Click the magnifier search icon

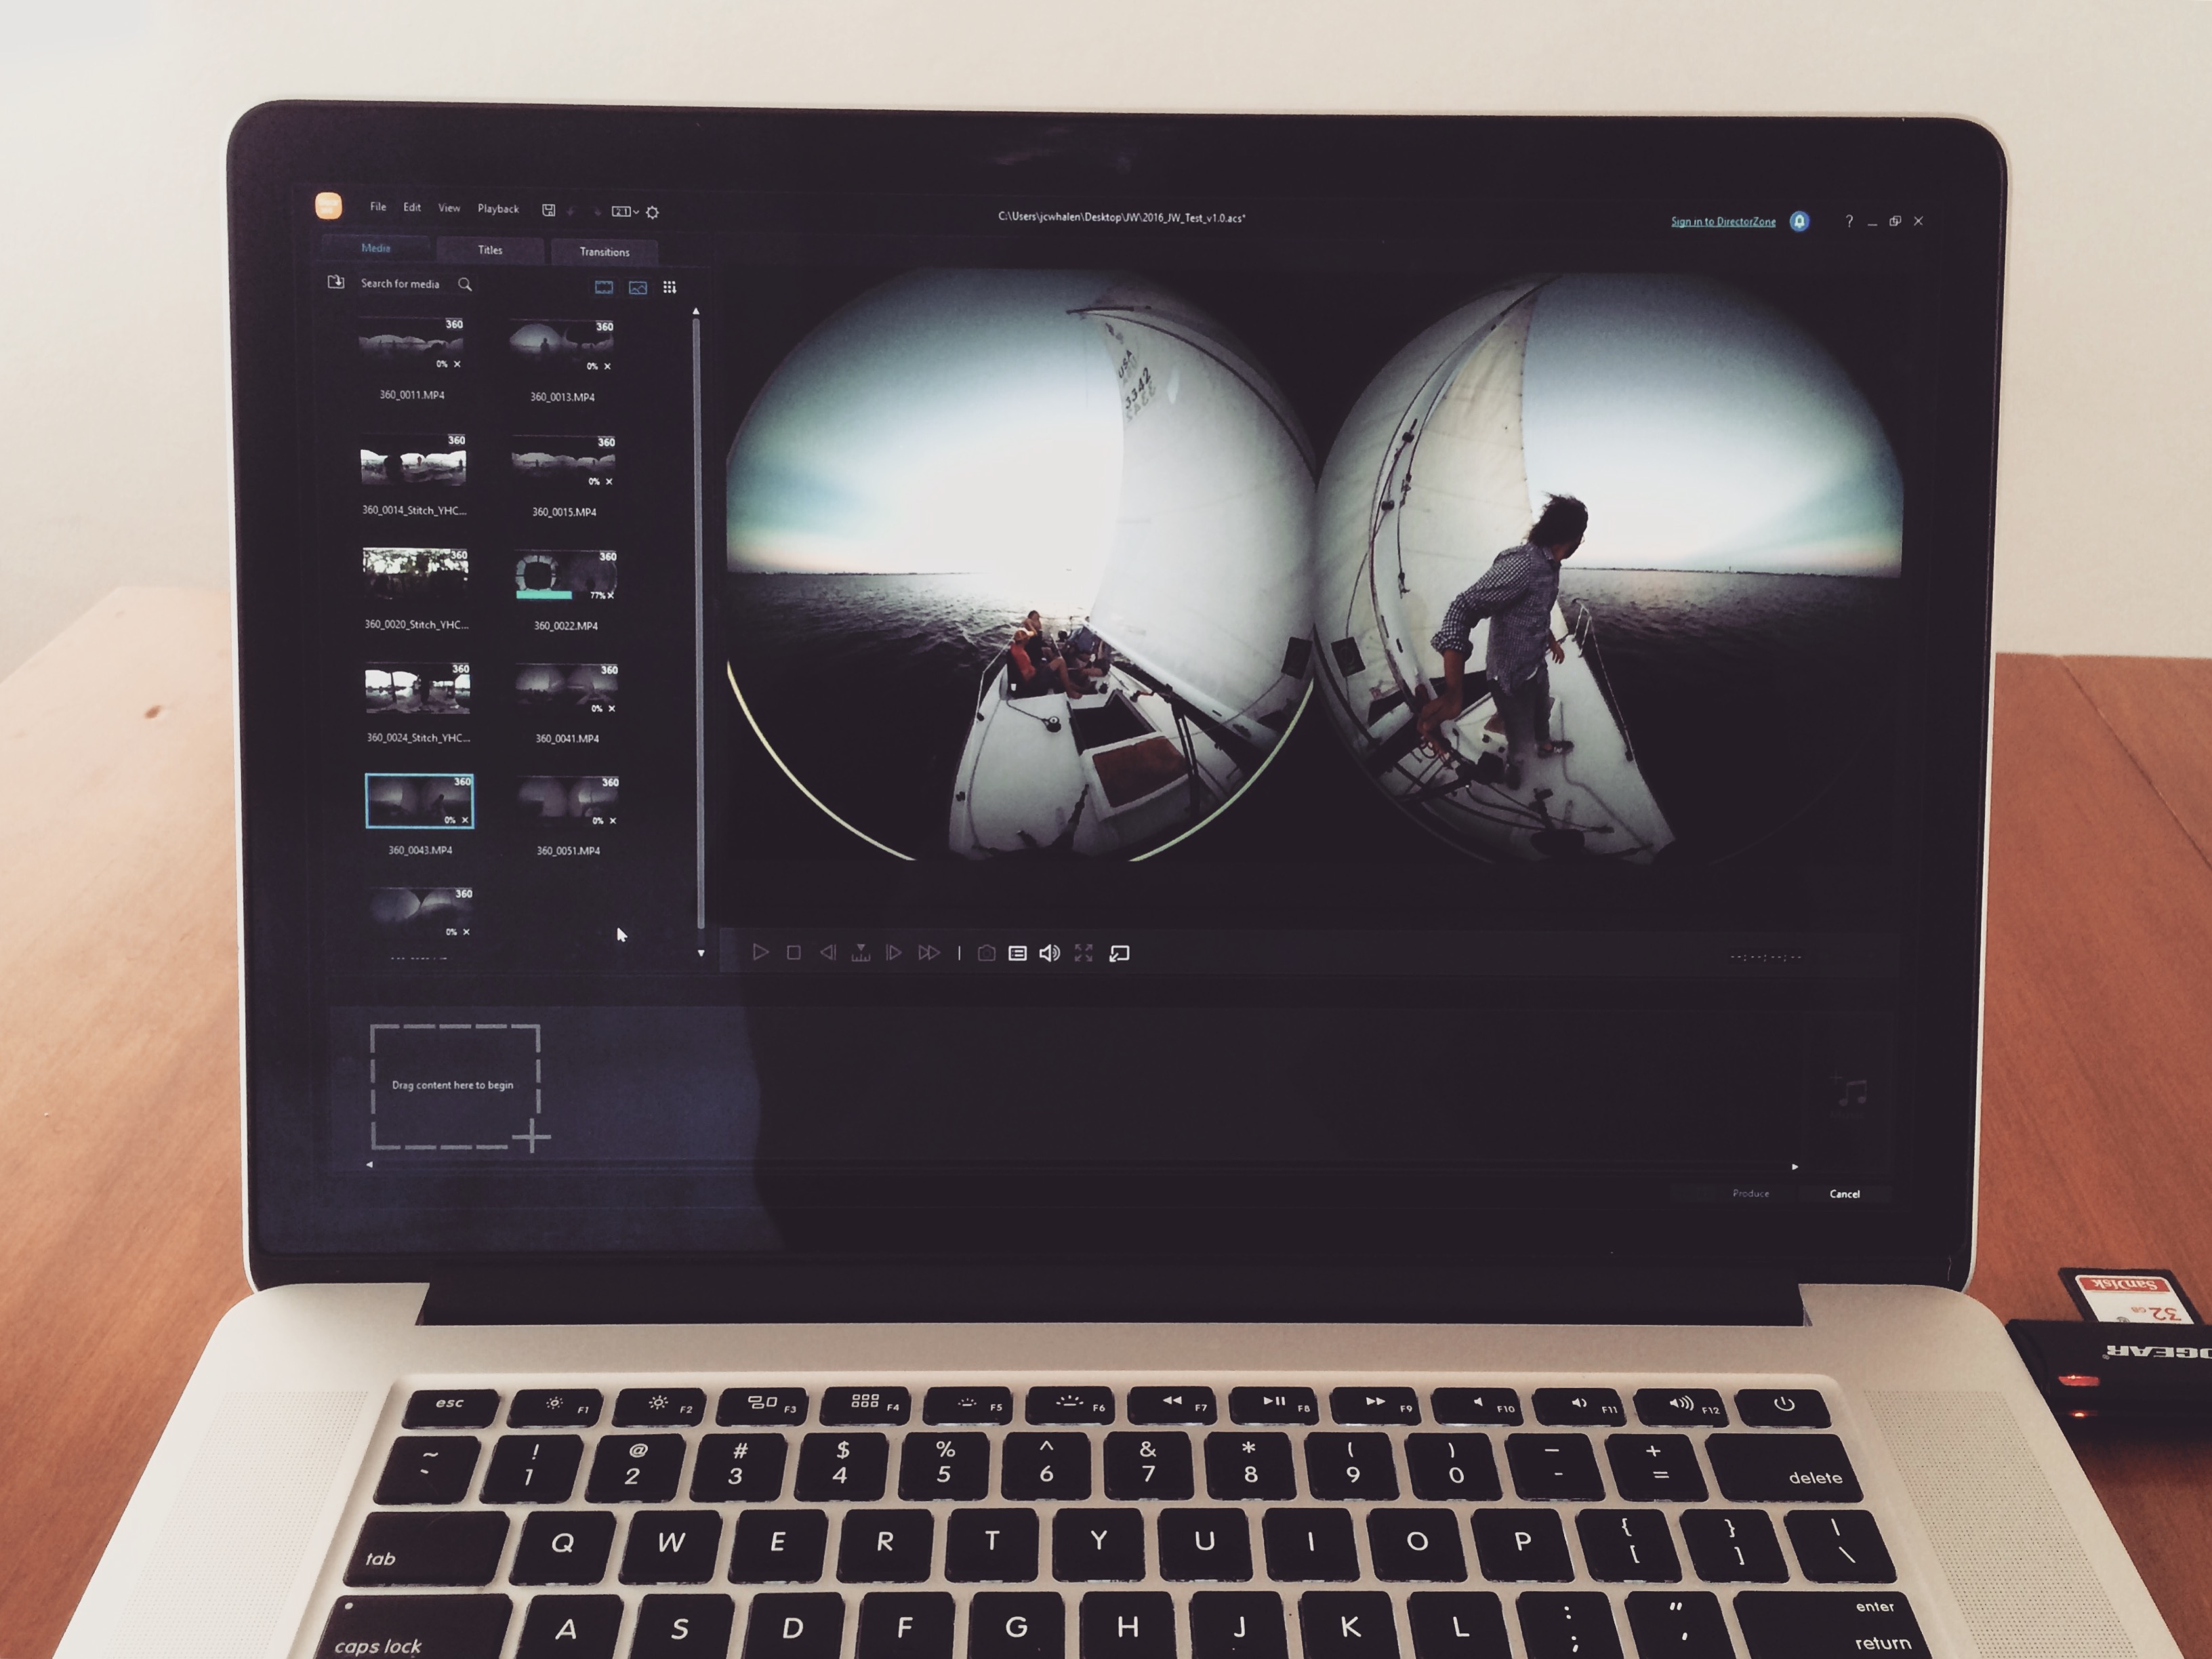(465, 284)
